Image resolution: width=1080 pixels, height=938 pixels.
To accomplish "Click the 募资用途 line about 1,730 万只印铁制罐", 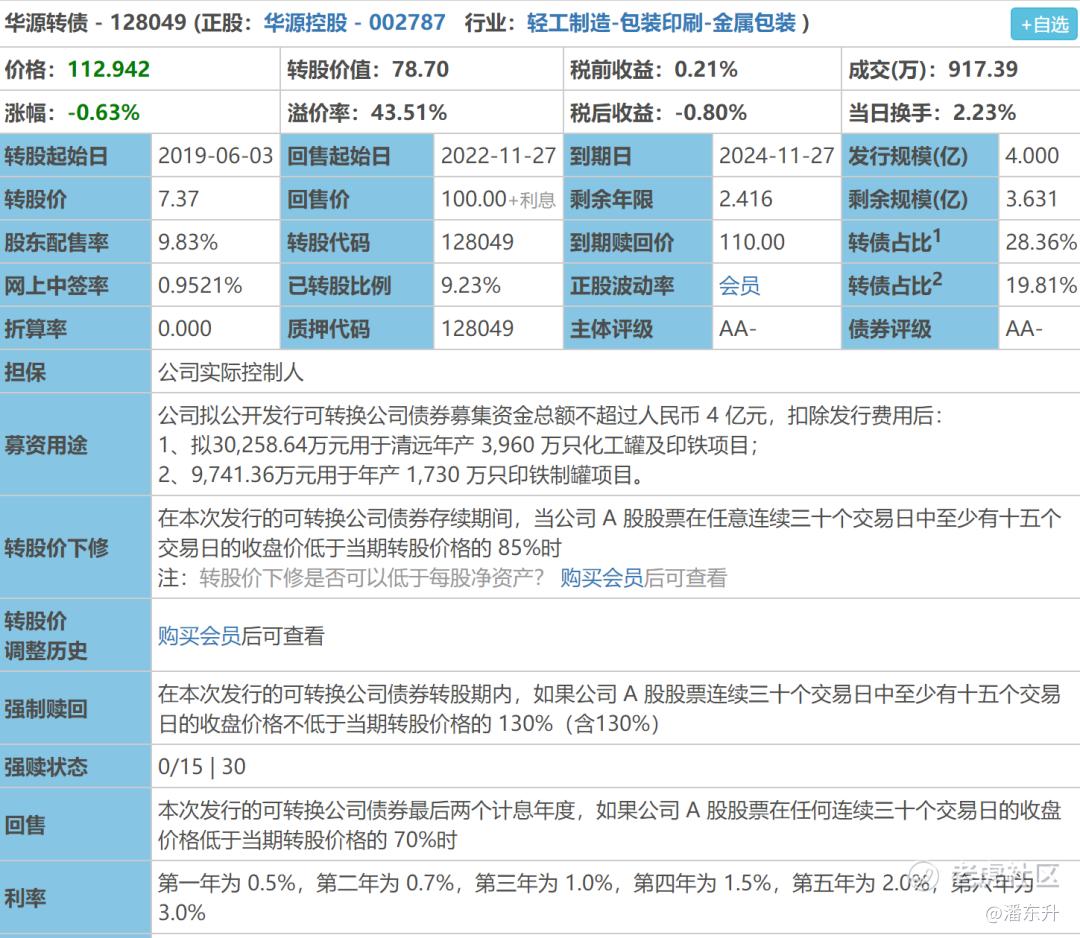I will point(401,475).
